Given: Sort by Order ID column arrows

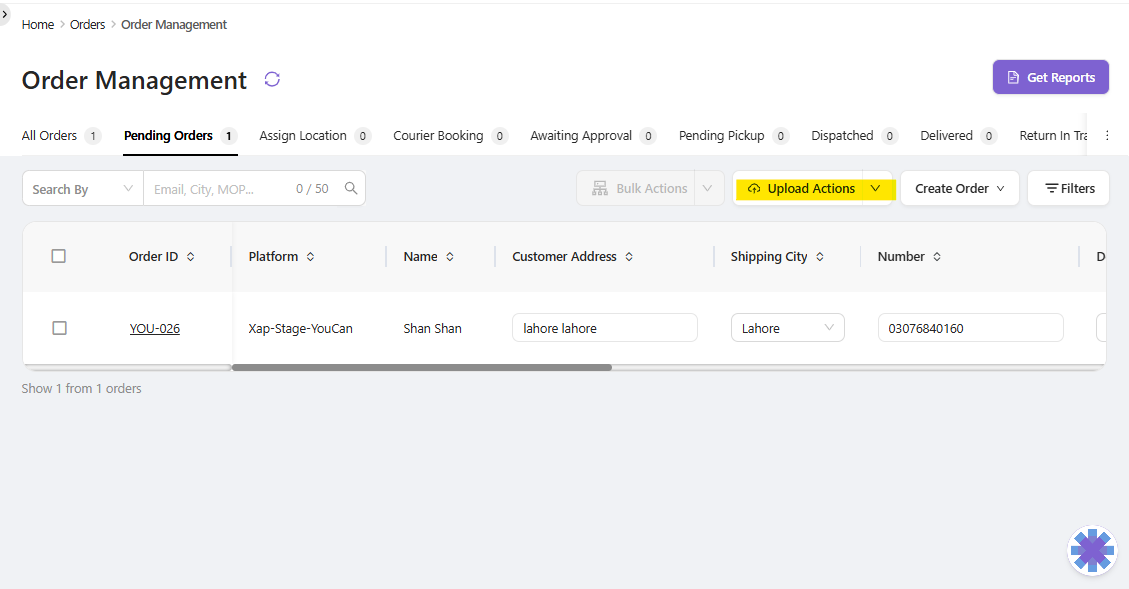Looking at the screenshot, I should pyautogui.click(x=191, y=257).
